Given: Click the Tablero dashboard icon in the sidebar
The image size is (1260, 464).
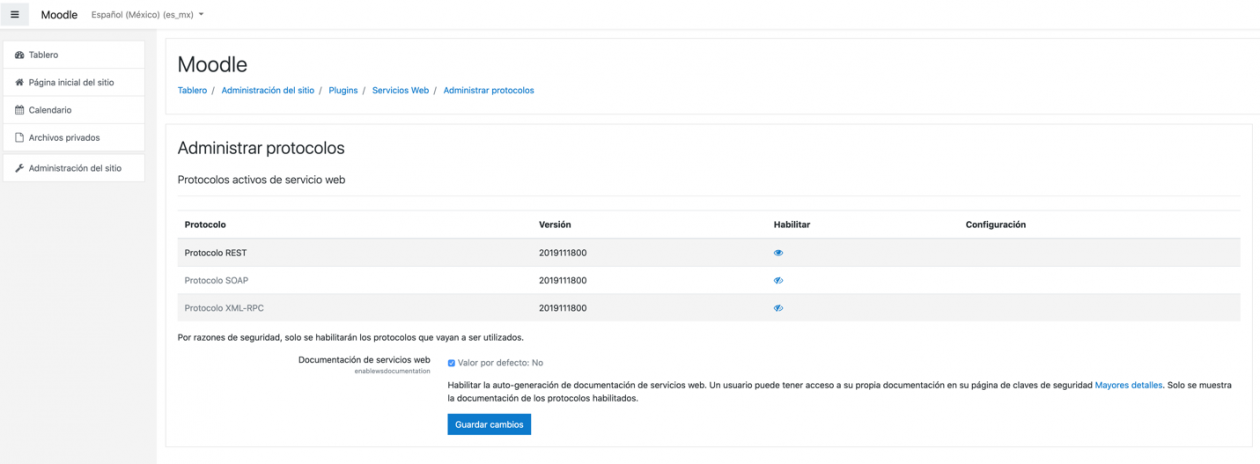Looking at the screenshot, I should pyautogui.click(x=20, y=55).
